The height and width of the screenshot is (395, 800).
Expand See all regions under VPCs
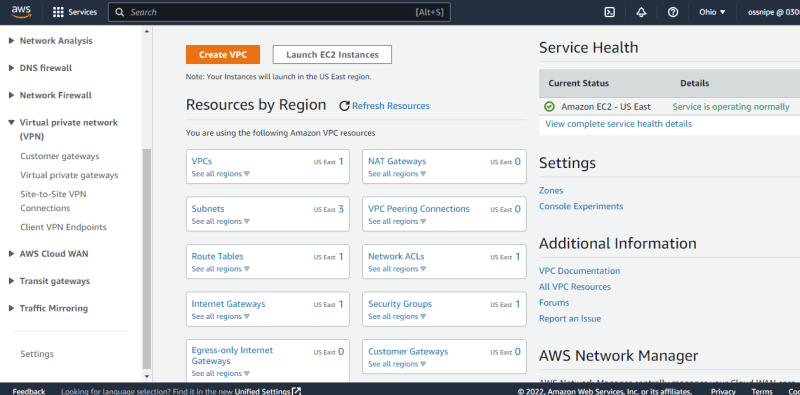(220, 174)
